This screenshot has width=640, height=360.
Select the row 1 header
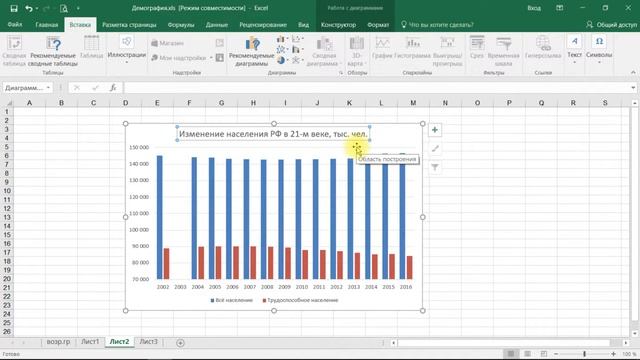pyautogui.click(x=7, y=111)
